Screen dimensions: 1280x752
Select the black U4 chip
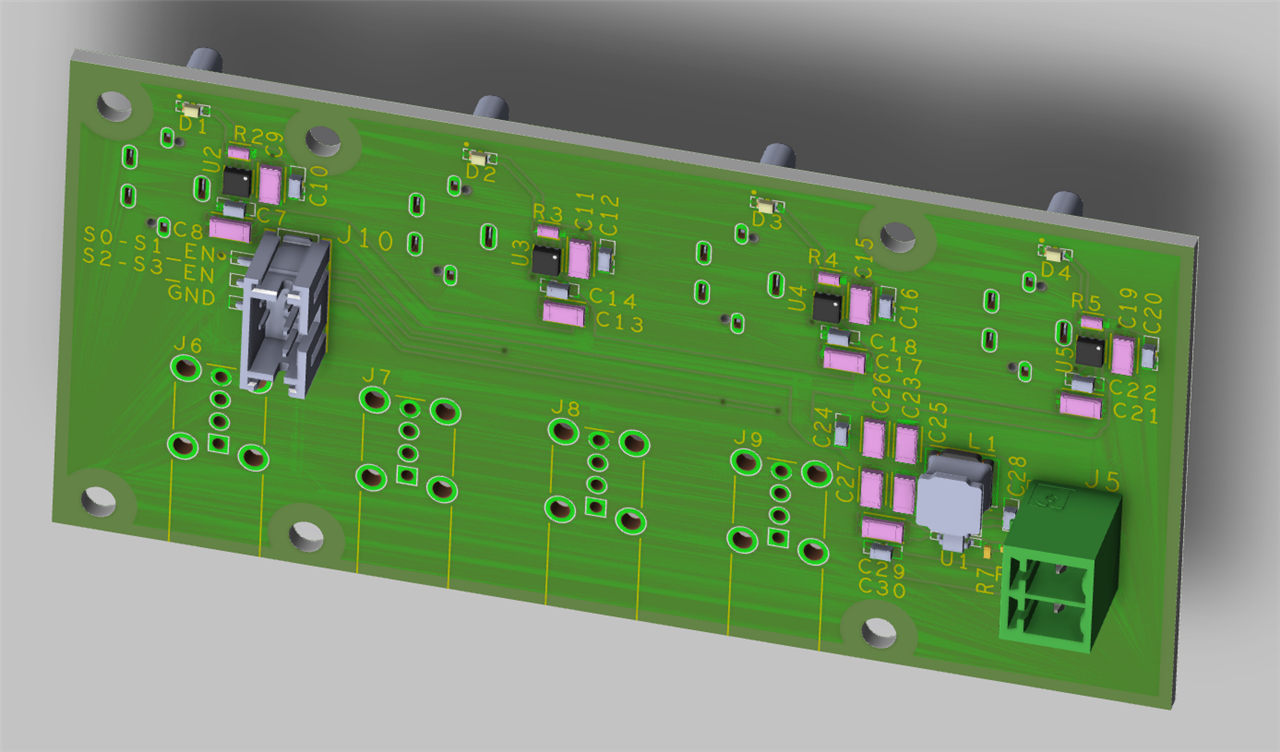click(828, 306)
